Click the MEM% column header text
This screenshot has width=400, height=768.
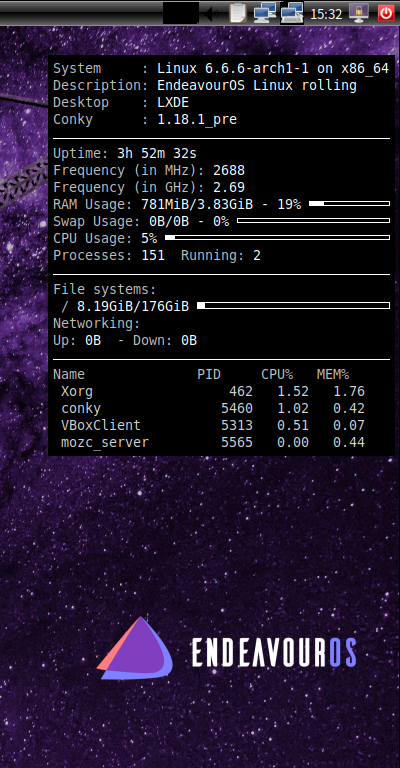(333, 375)
